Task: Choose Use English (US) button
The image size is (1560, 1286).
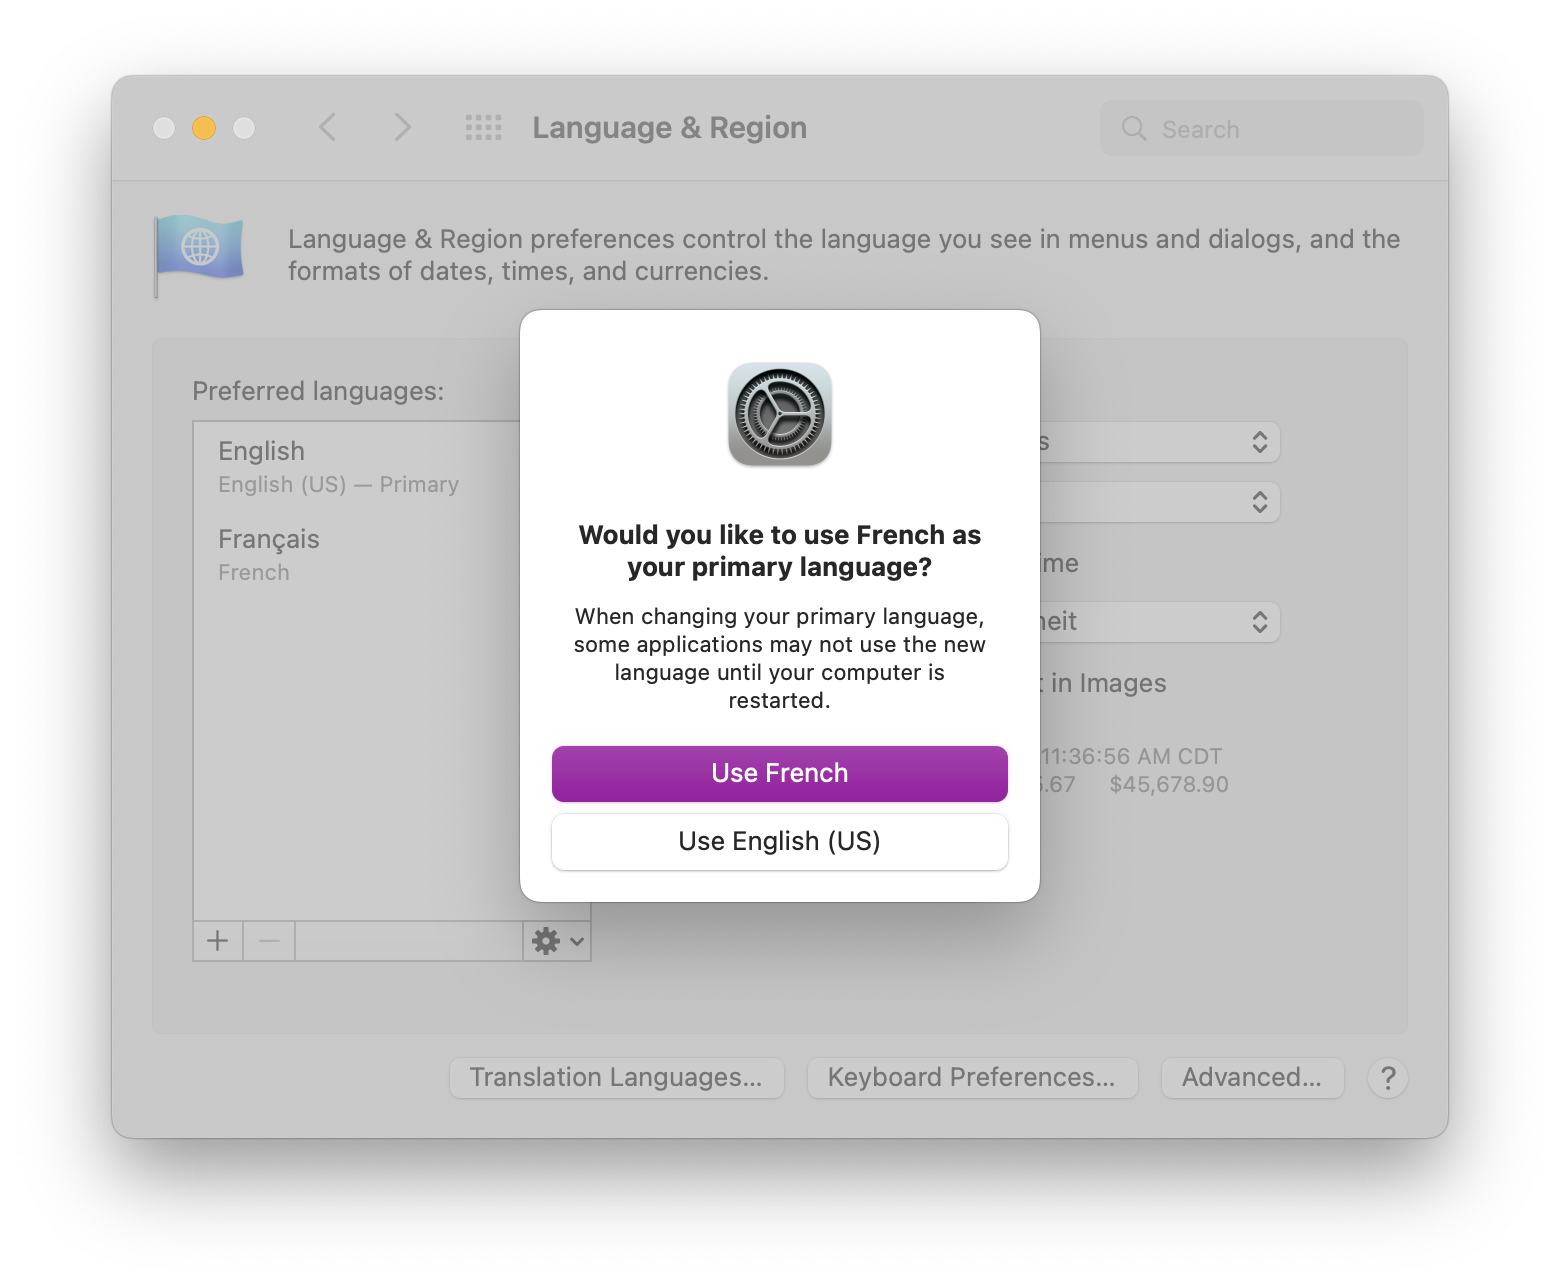Action: [779, 841]
